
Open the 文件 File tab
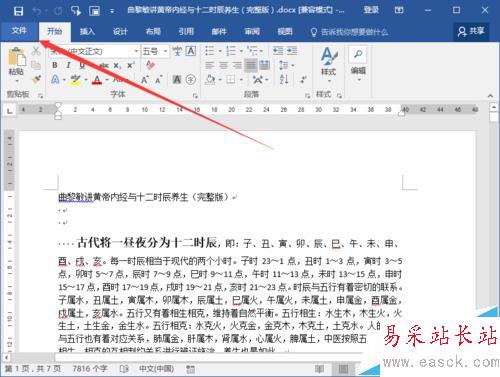(x=19, y=31)
